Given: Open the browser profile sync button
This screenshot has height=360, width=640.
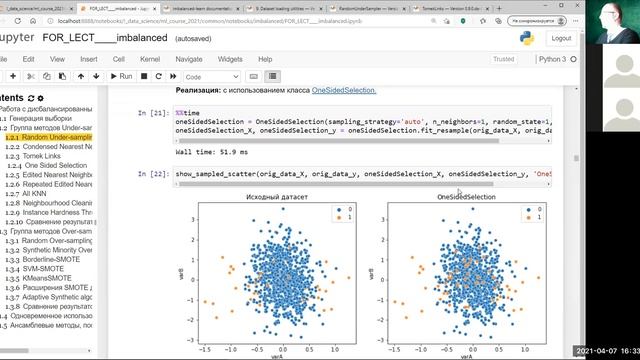Looking at the screenshot, I should [537, 21].
